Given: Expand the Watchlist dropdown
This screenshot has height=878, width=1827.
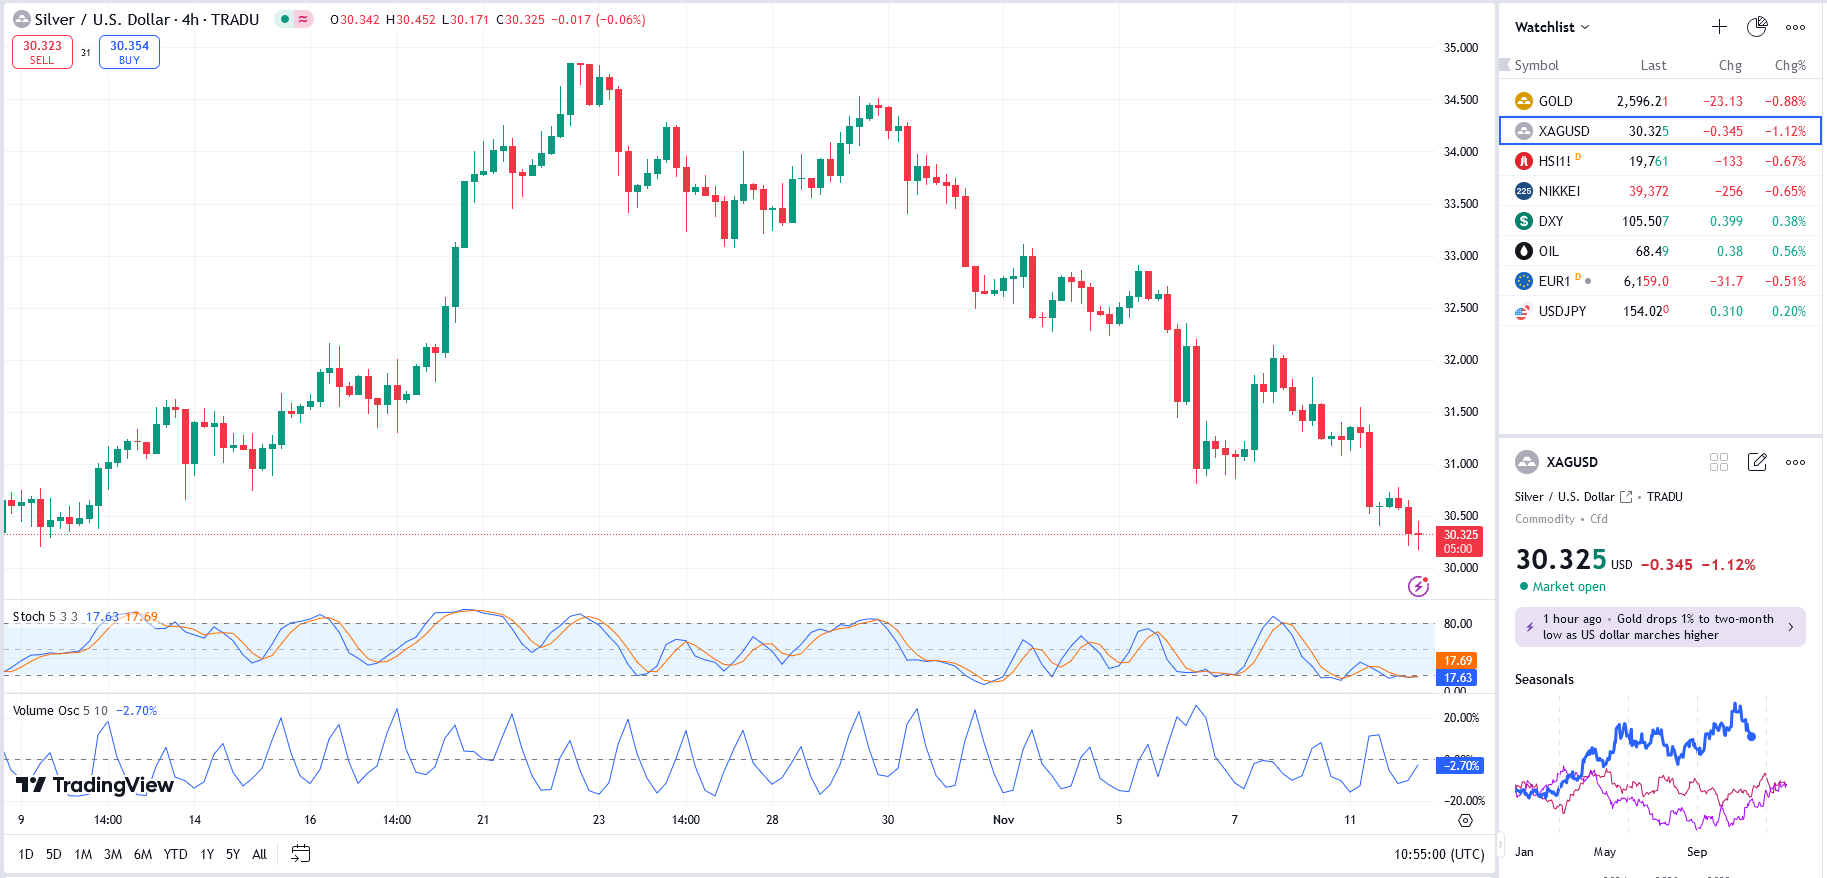Looking at the screenshot, I should 1552,27.
